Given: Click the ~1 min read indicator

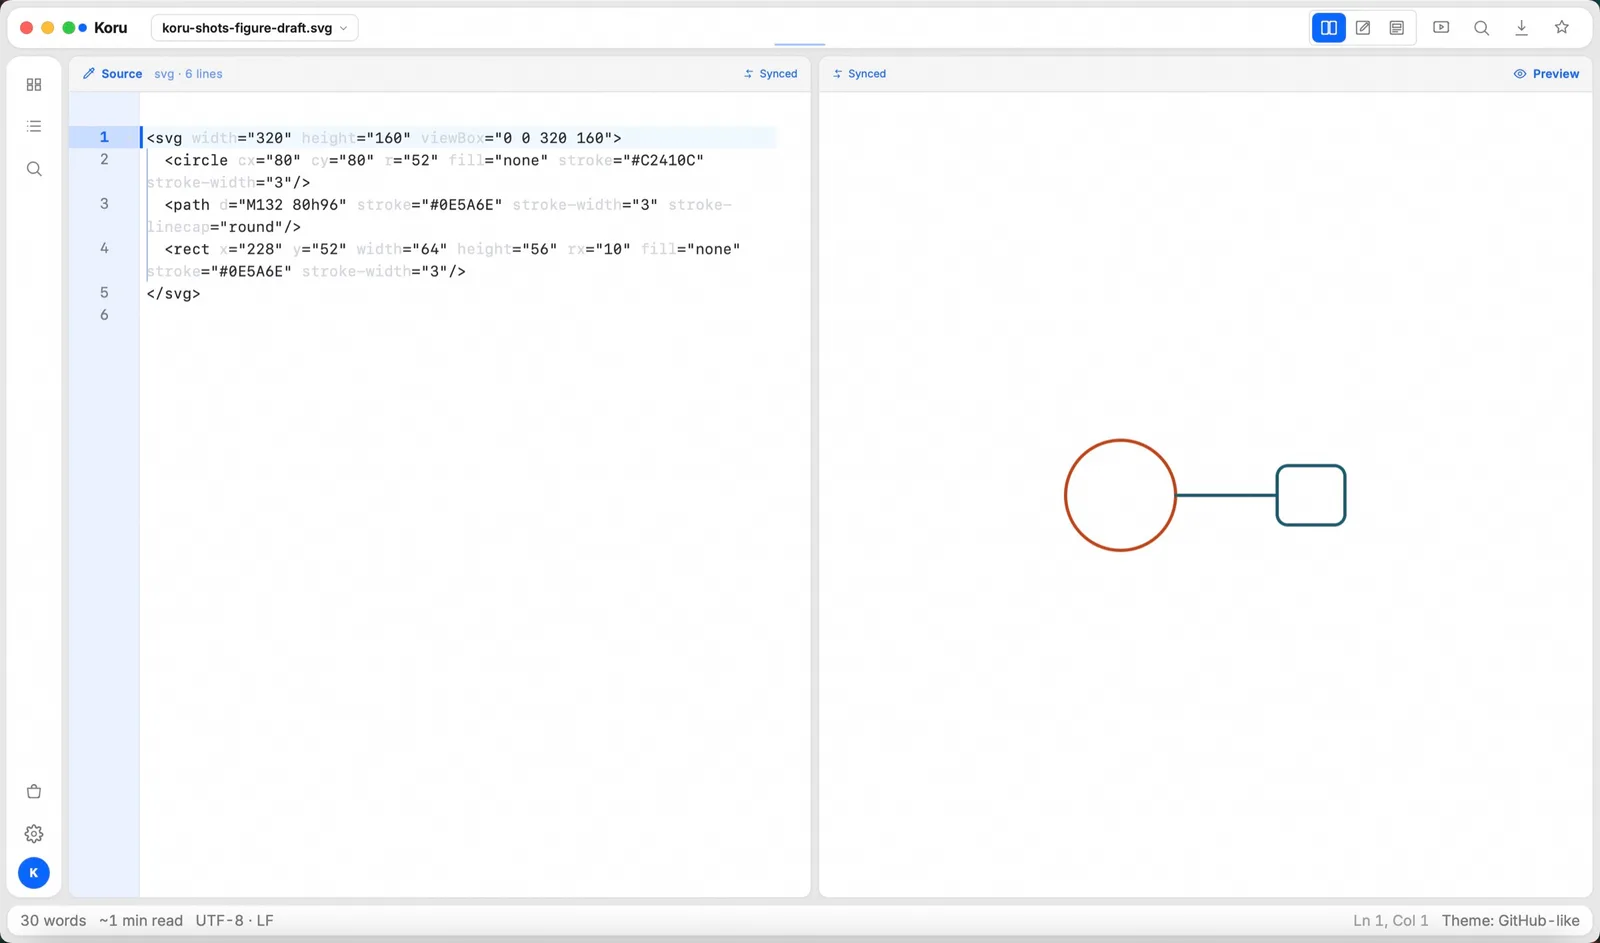Looking at the screenshot, I should click(141, 921).
